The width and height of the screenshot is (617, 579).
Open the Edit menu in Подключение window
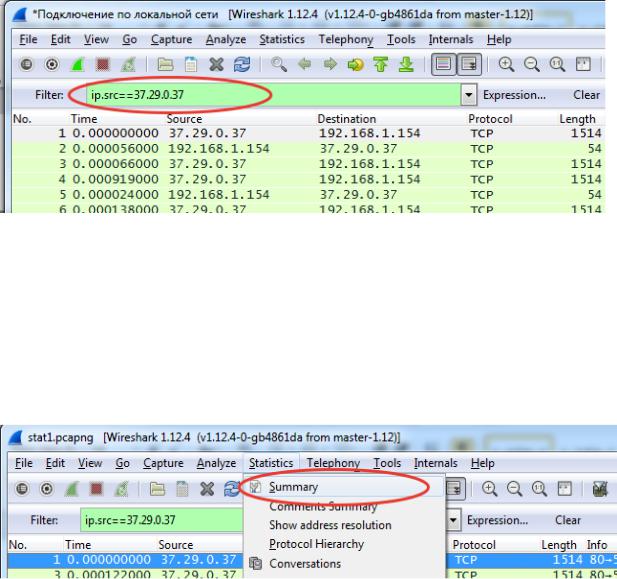tap(61, 39)
